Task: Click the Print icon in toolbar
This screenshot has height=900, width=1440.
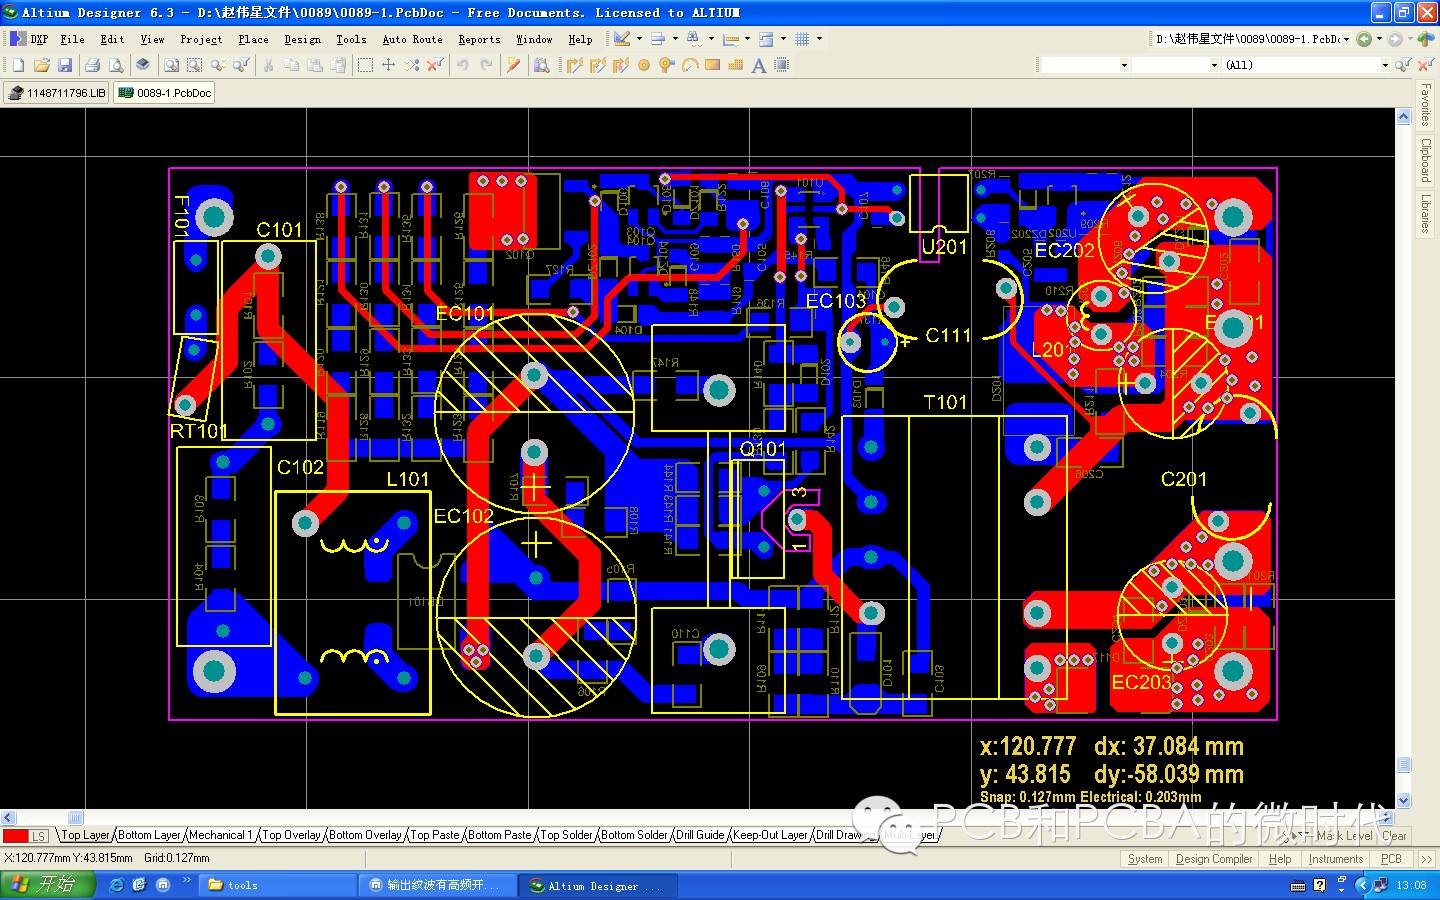Action: point(93,65)
